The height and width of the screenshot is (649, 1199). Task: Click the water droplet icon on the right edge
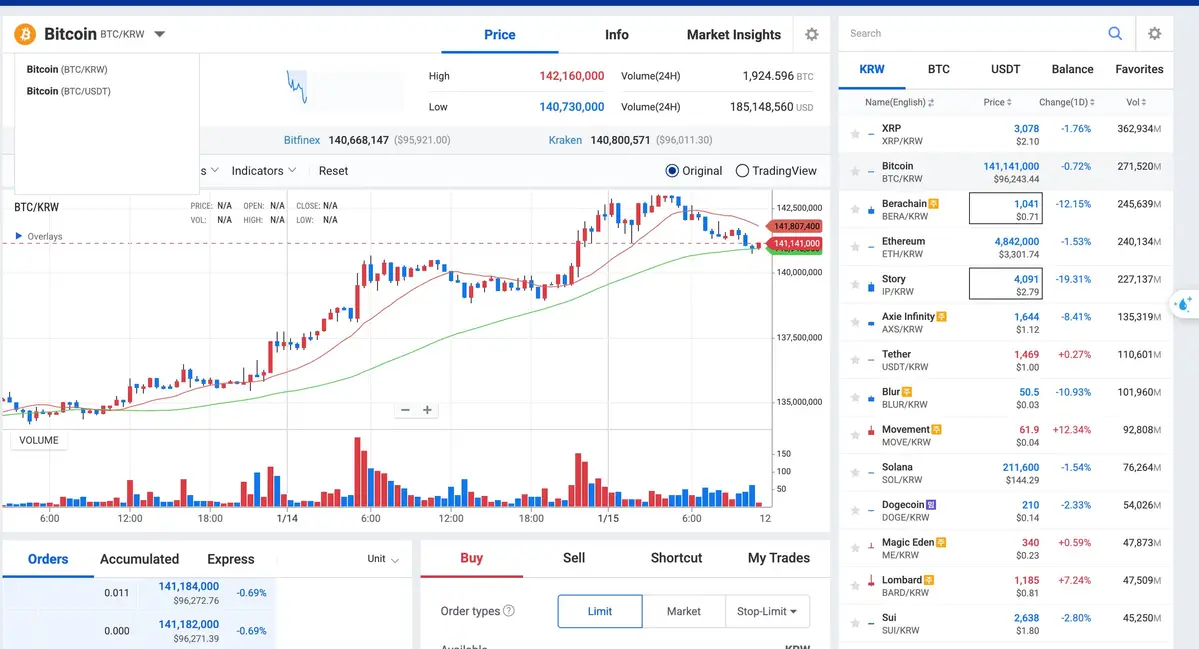pos(1183,303)
